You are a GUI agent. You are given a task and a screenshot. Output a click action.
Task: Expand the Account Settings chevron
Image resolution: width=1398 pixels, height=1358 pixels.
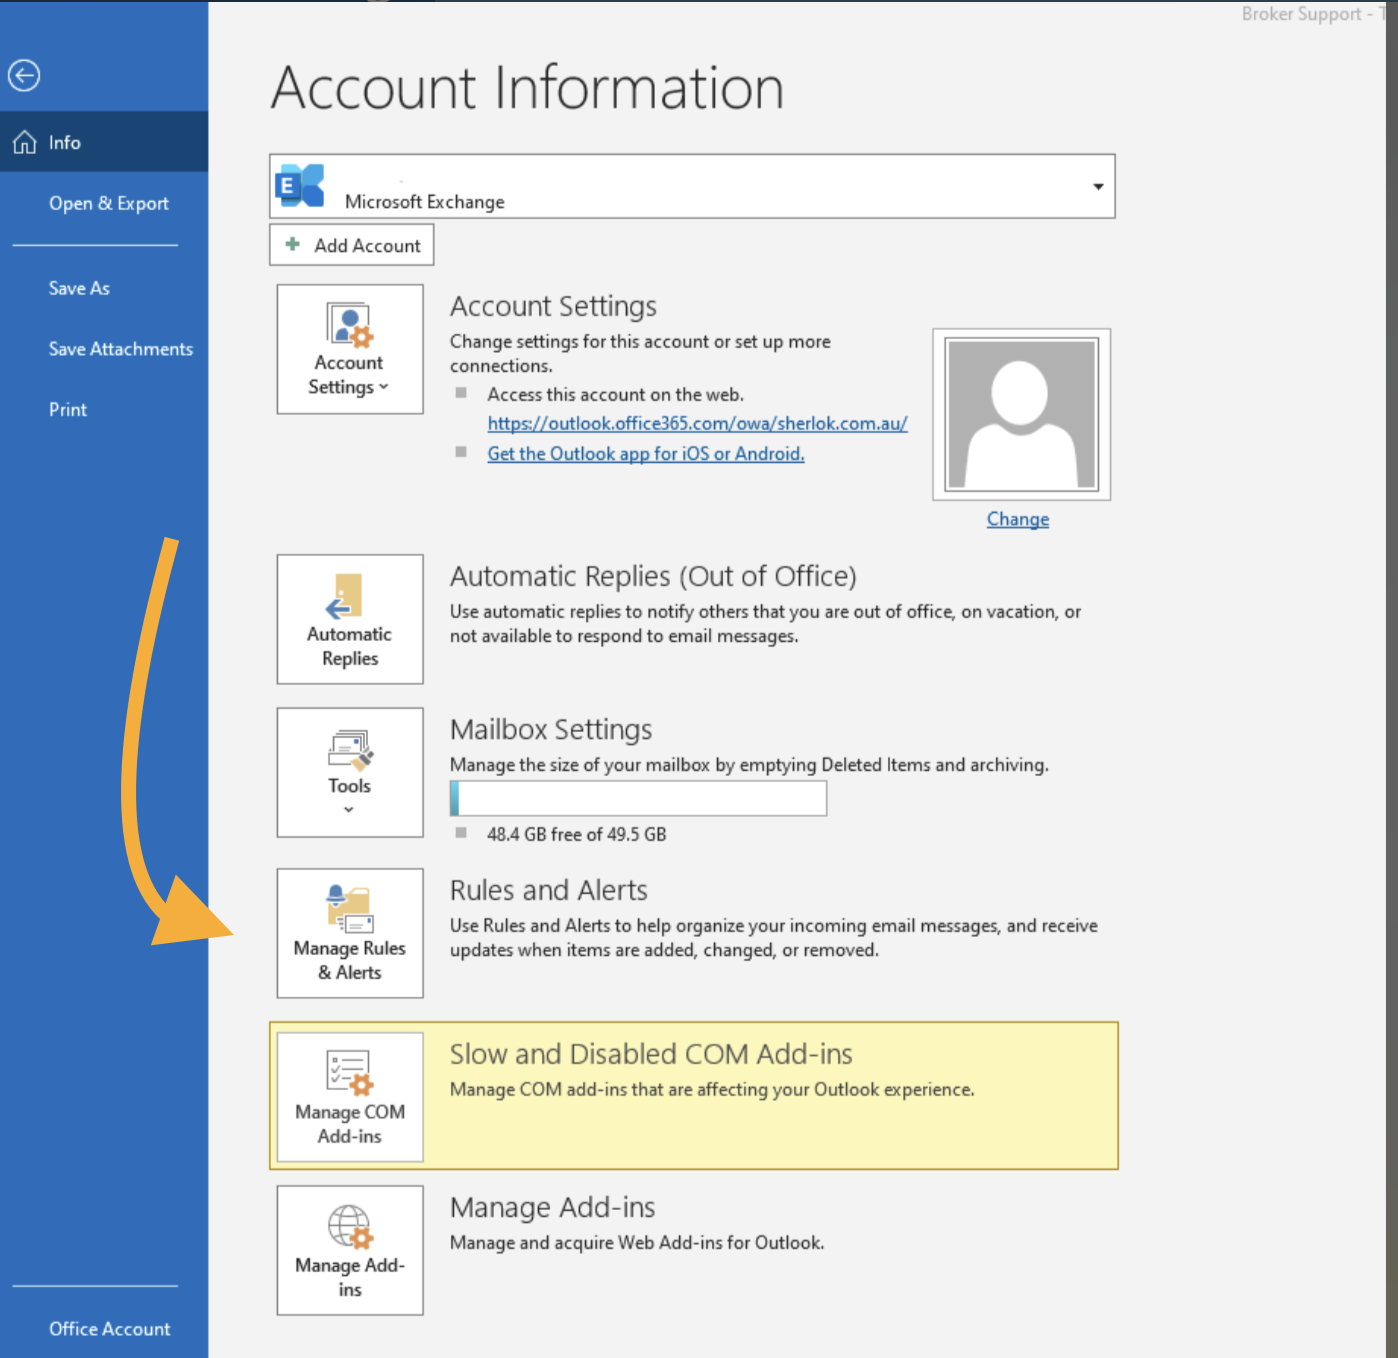tap(384, 388)
